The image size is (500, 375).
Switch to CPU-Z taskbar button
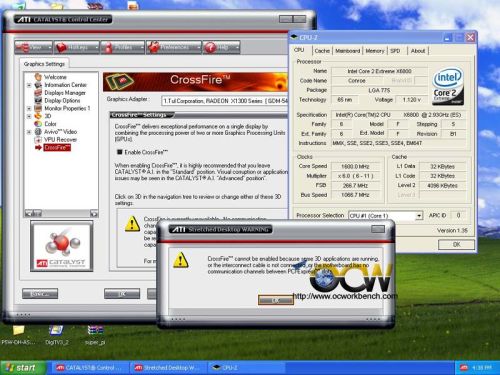(247, 368)
